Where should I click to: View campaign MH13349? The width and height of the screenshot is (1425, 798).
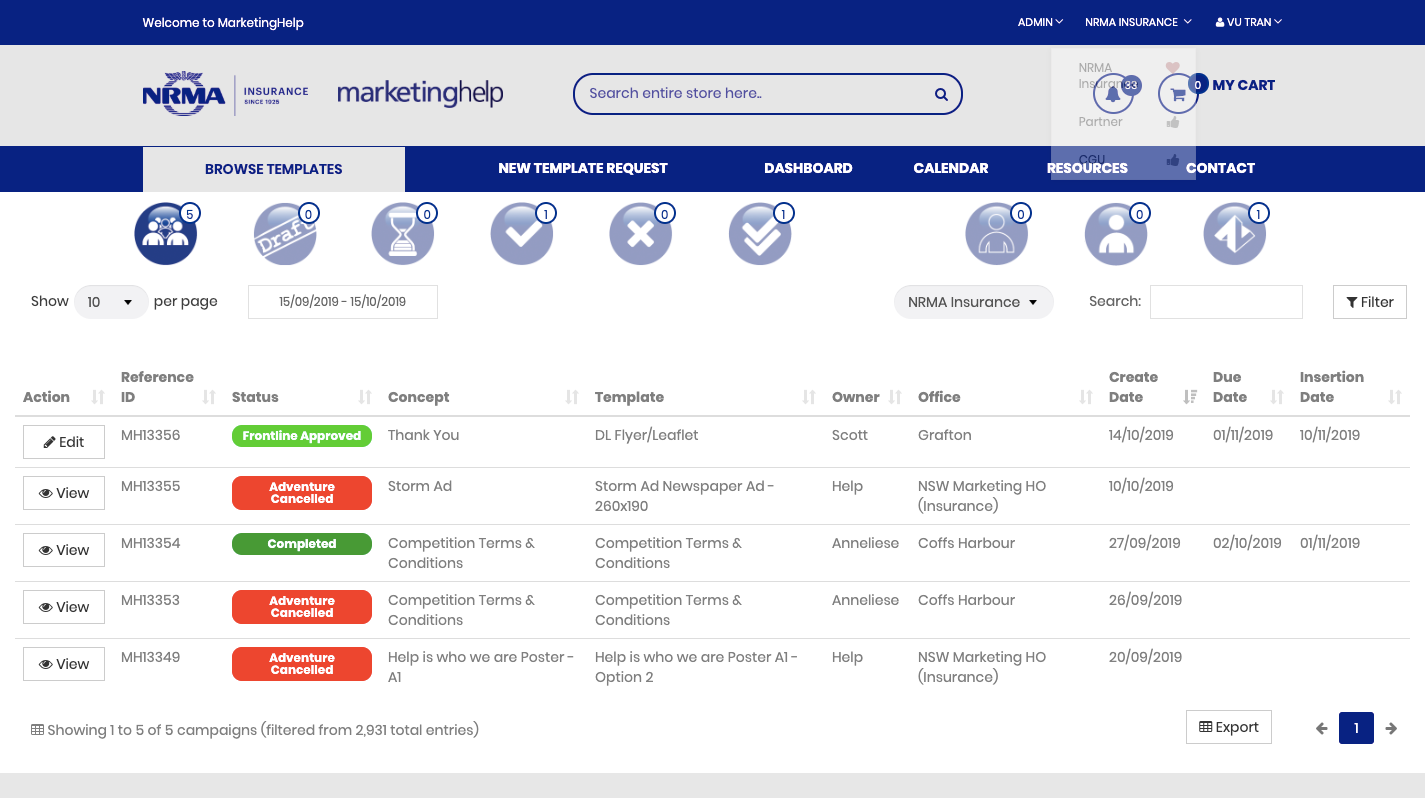[x=64, y=664]
